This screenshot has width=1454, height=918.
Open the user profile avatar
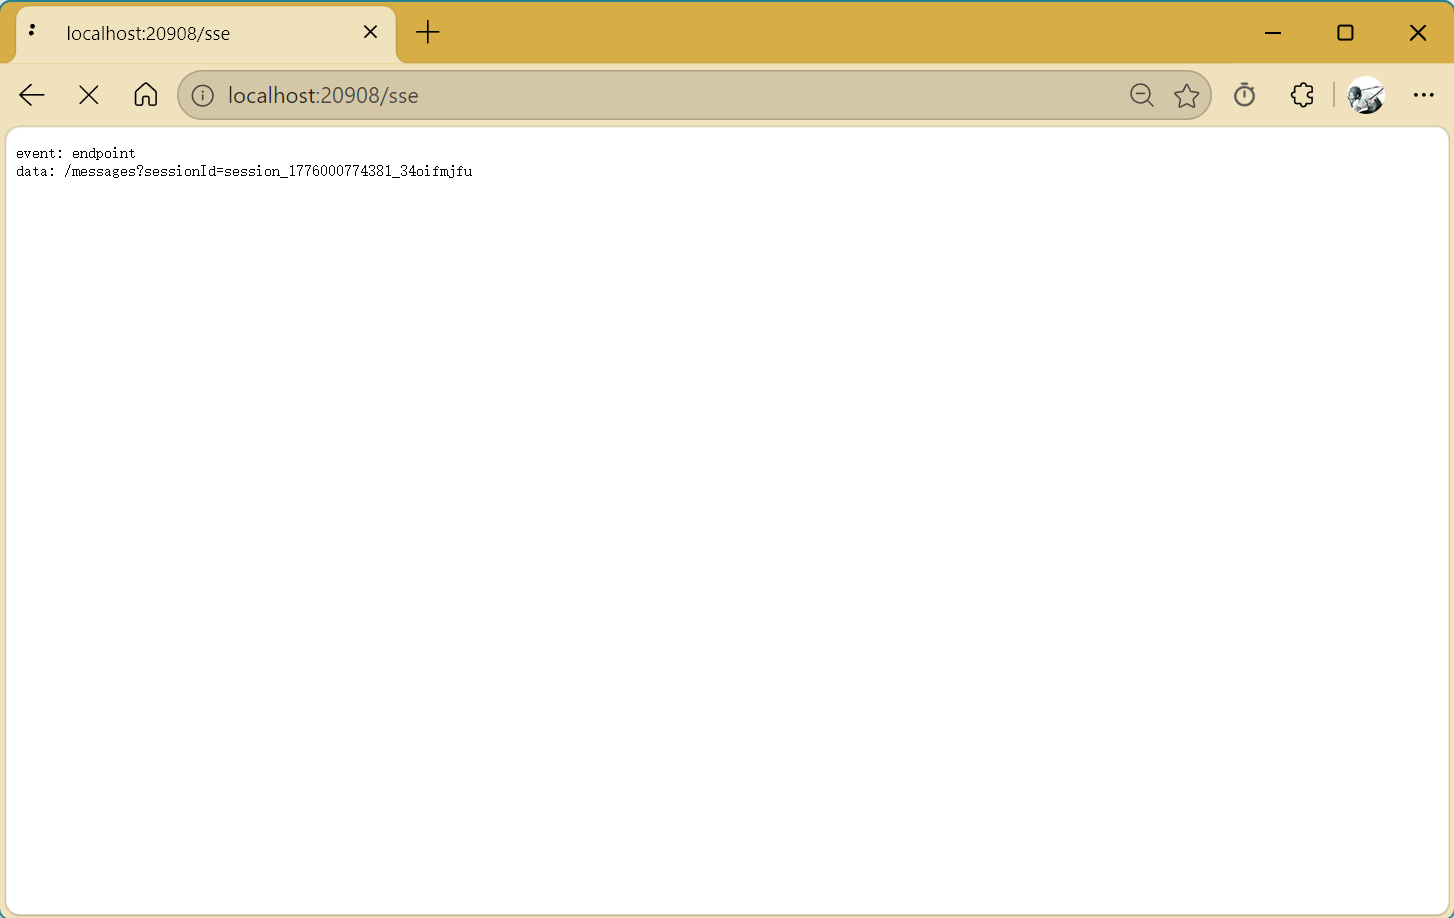pyautogui.click(x=1365, y=95)
